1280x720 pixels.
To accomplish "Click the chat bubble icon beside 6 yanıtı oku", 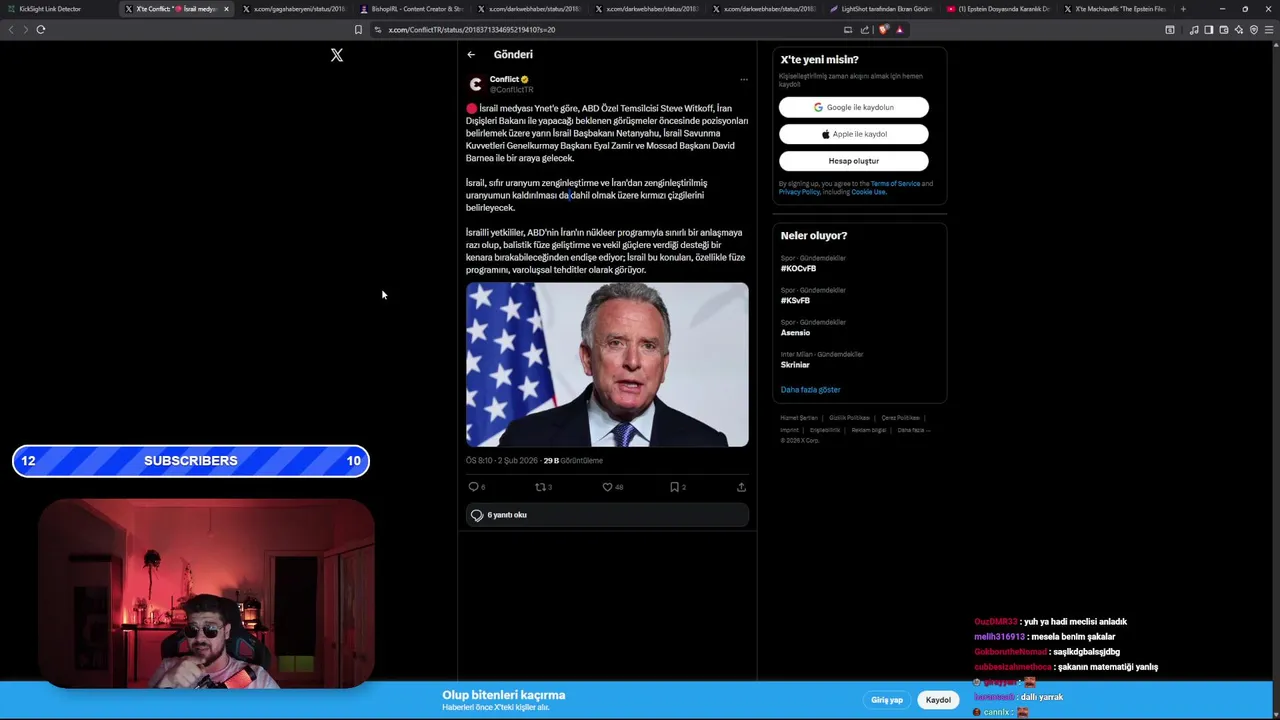I will coord(477,515).
